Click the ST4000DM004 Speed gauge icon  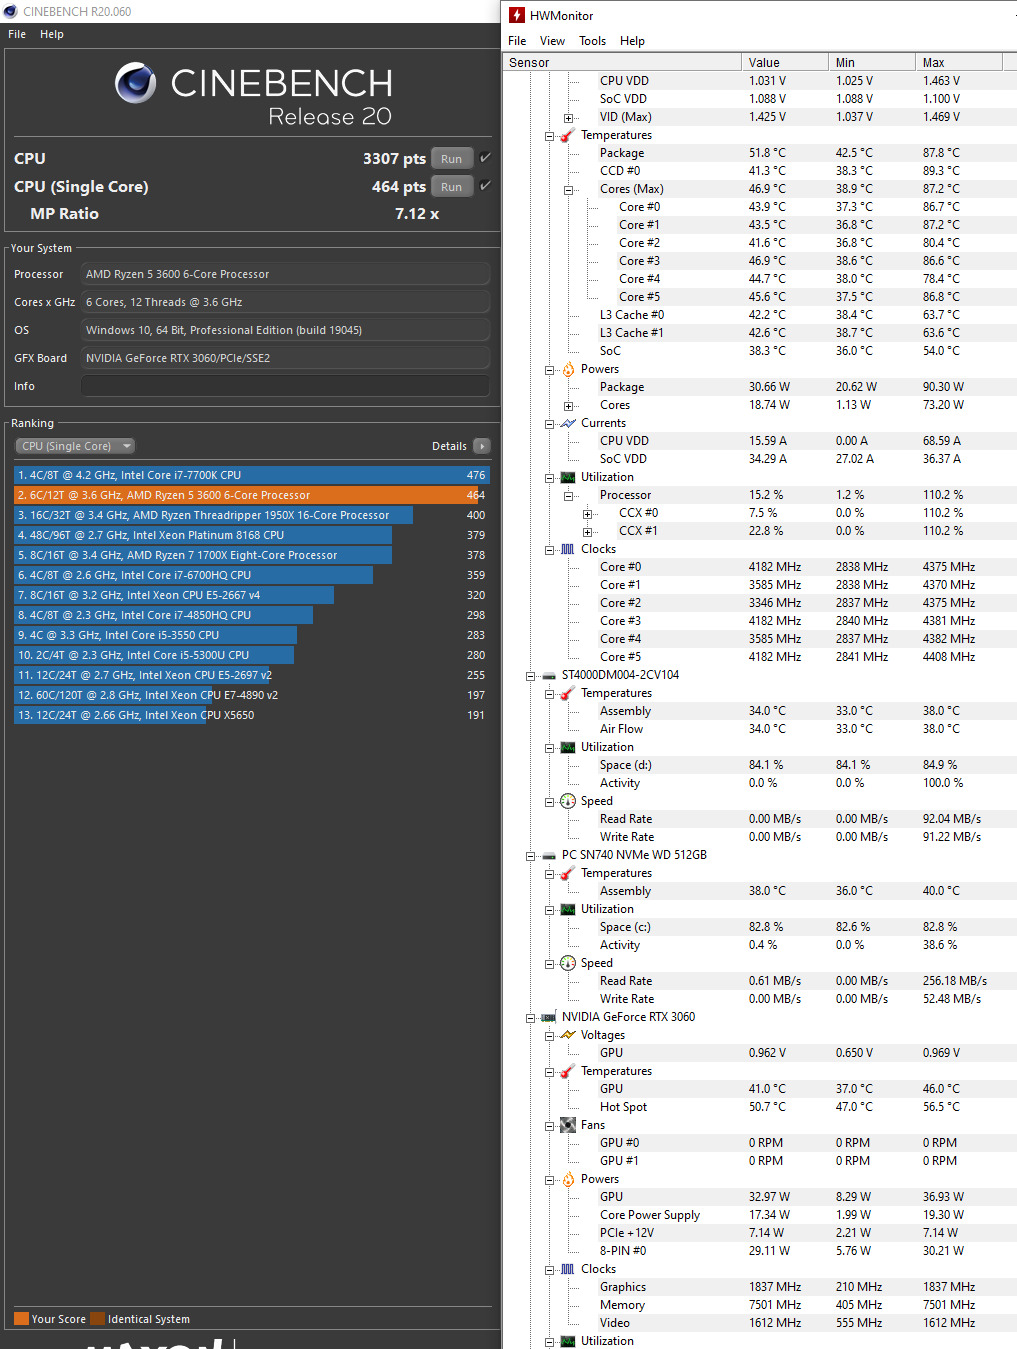568,801
